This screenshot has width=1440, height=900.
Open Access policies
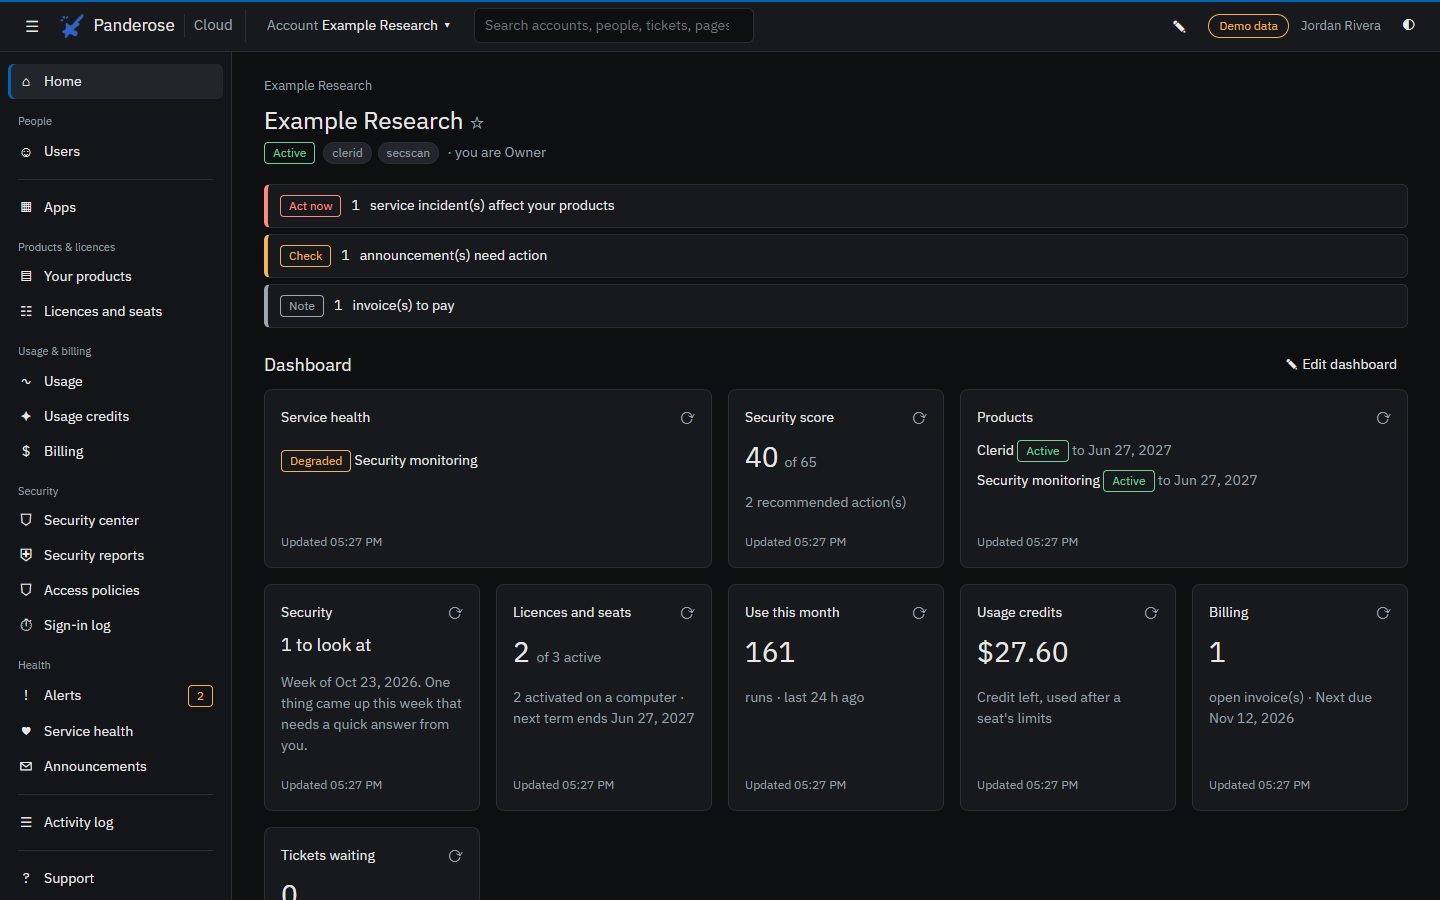[x=115, y=591]
